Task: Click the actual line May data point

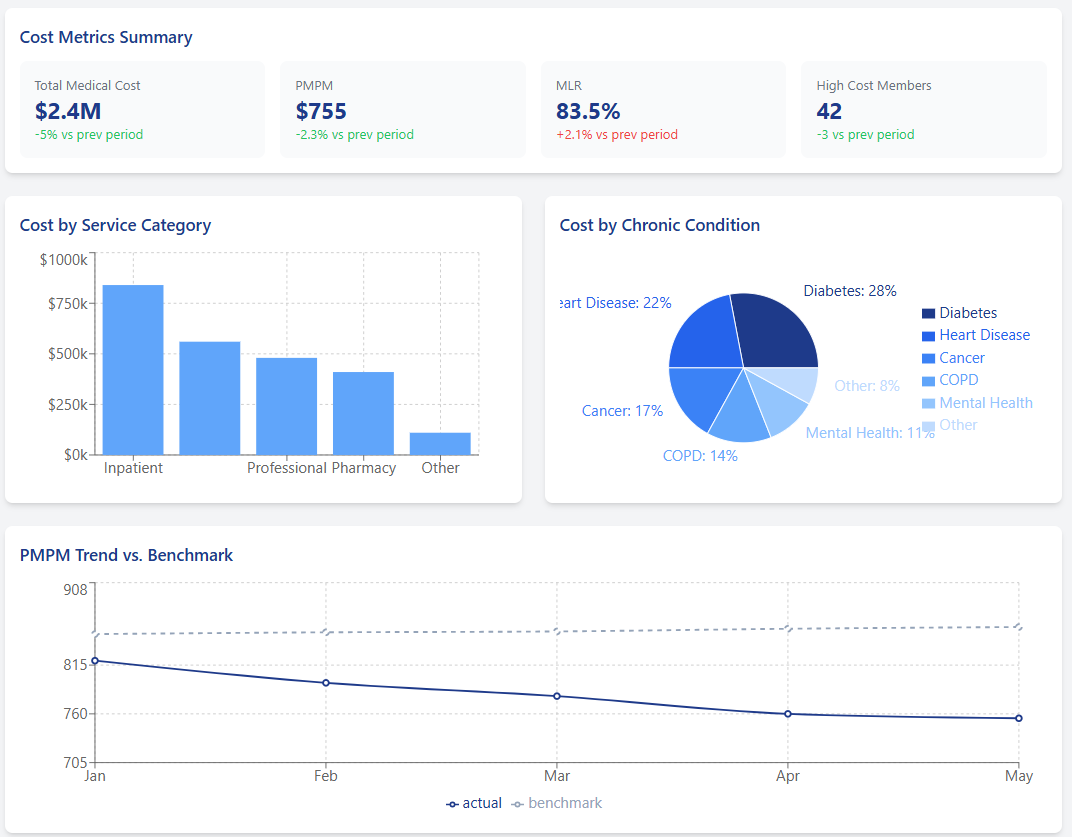Action: pos(1019,718)
